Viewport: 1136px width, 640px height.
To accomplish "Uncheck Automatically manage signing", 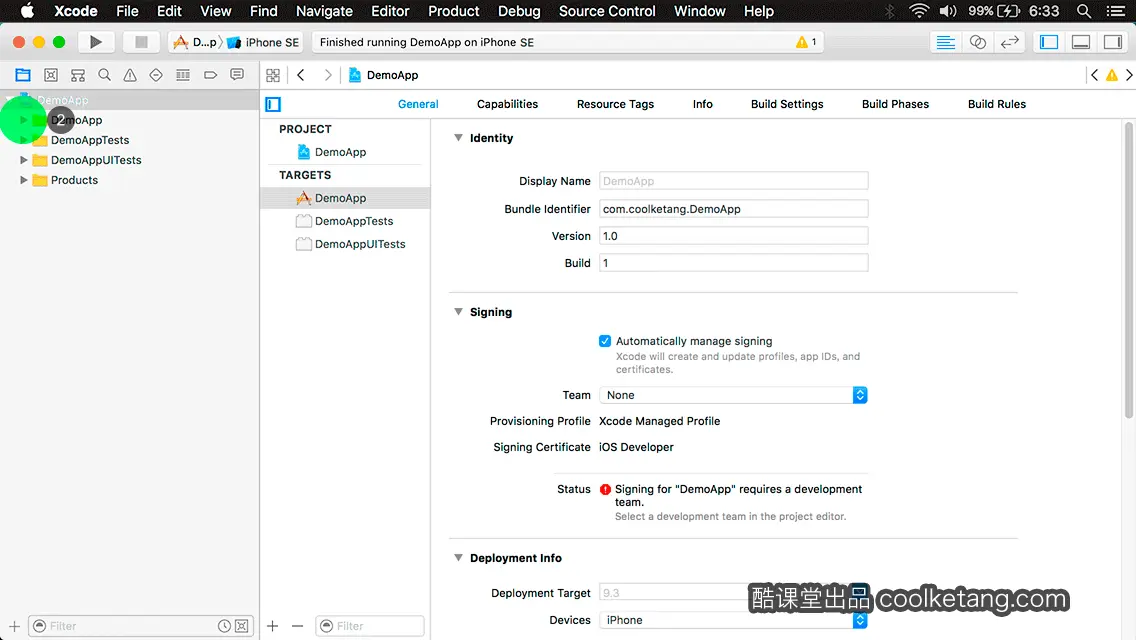I will pos(605,341).
